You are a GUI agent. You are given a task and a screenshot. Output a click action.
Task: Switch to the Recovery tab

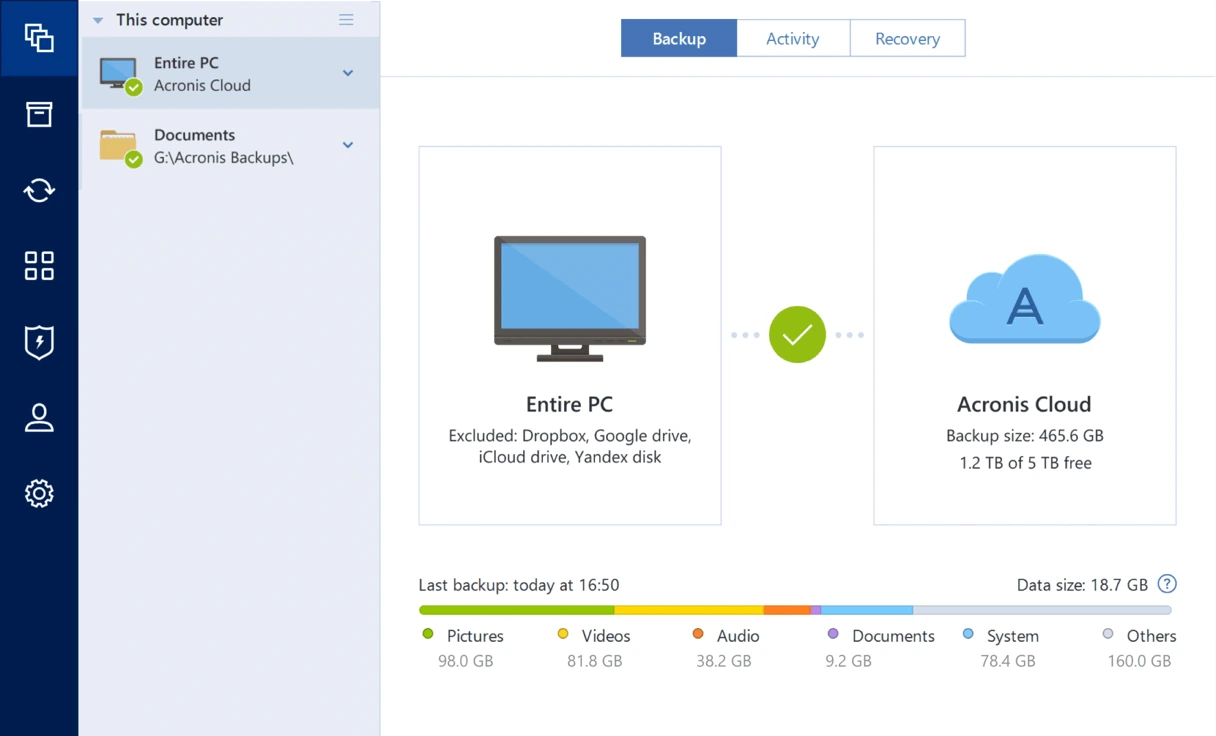tap(907, 39)
